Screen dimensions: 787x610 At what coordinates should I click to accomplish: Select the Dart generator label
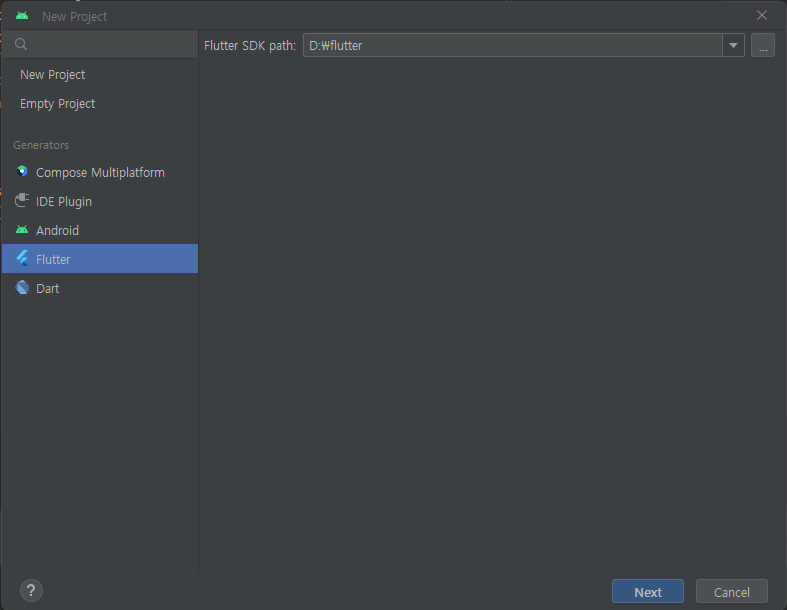tap(48, 288)
